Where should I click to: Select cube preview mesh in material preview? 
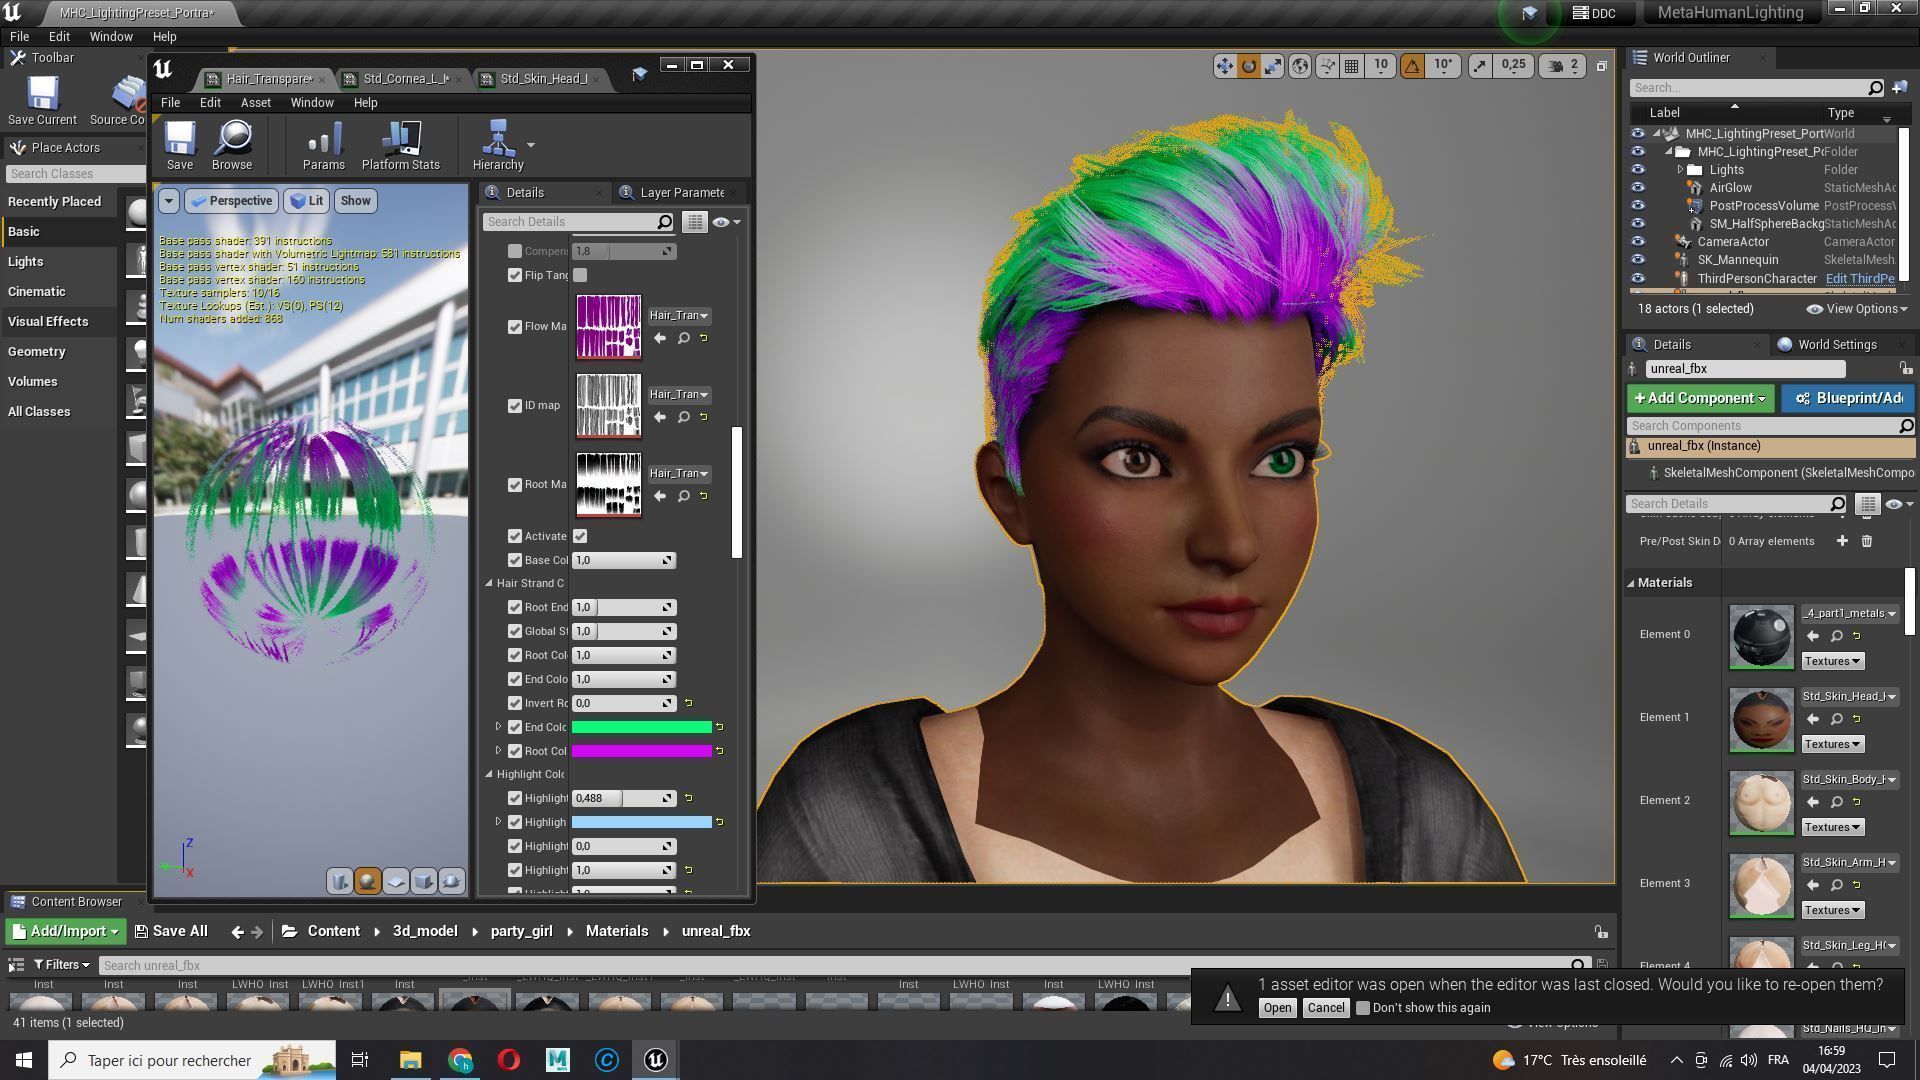coord(423,881)
